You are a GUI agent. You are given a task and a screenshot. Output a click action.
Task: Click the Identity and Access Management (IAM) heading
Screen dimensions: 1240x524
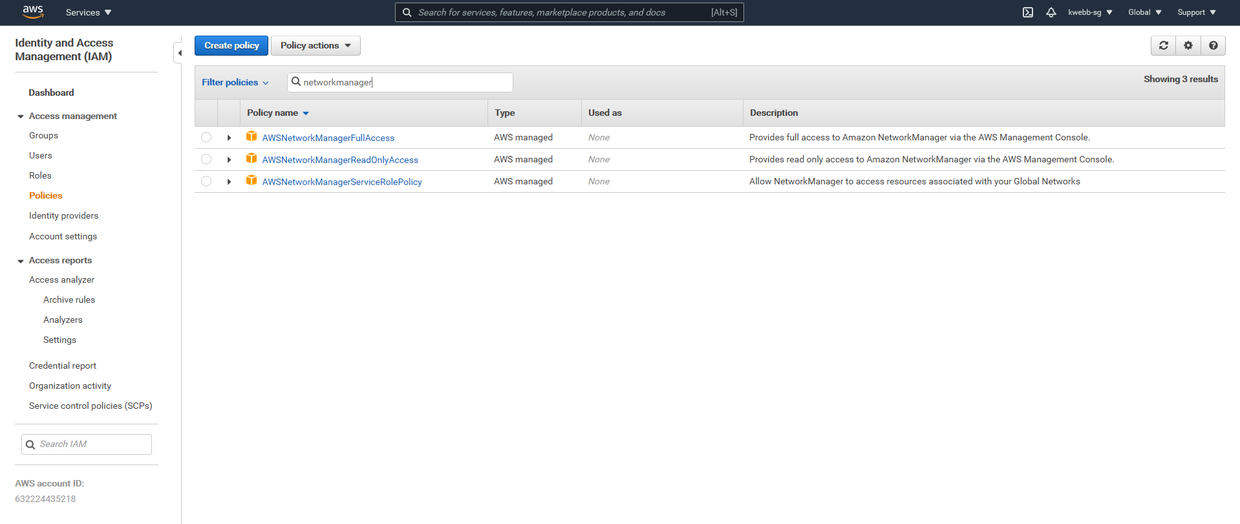64,49
